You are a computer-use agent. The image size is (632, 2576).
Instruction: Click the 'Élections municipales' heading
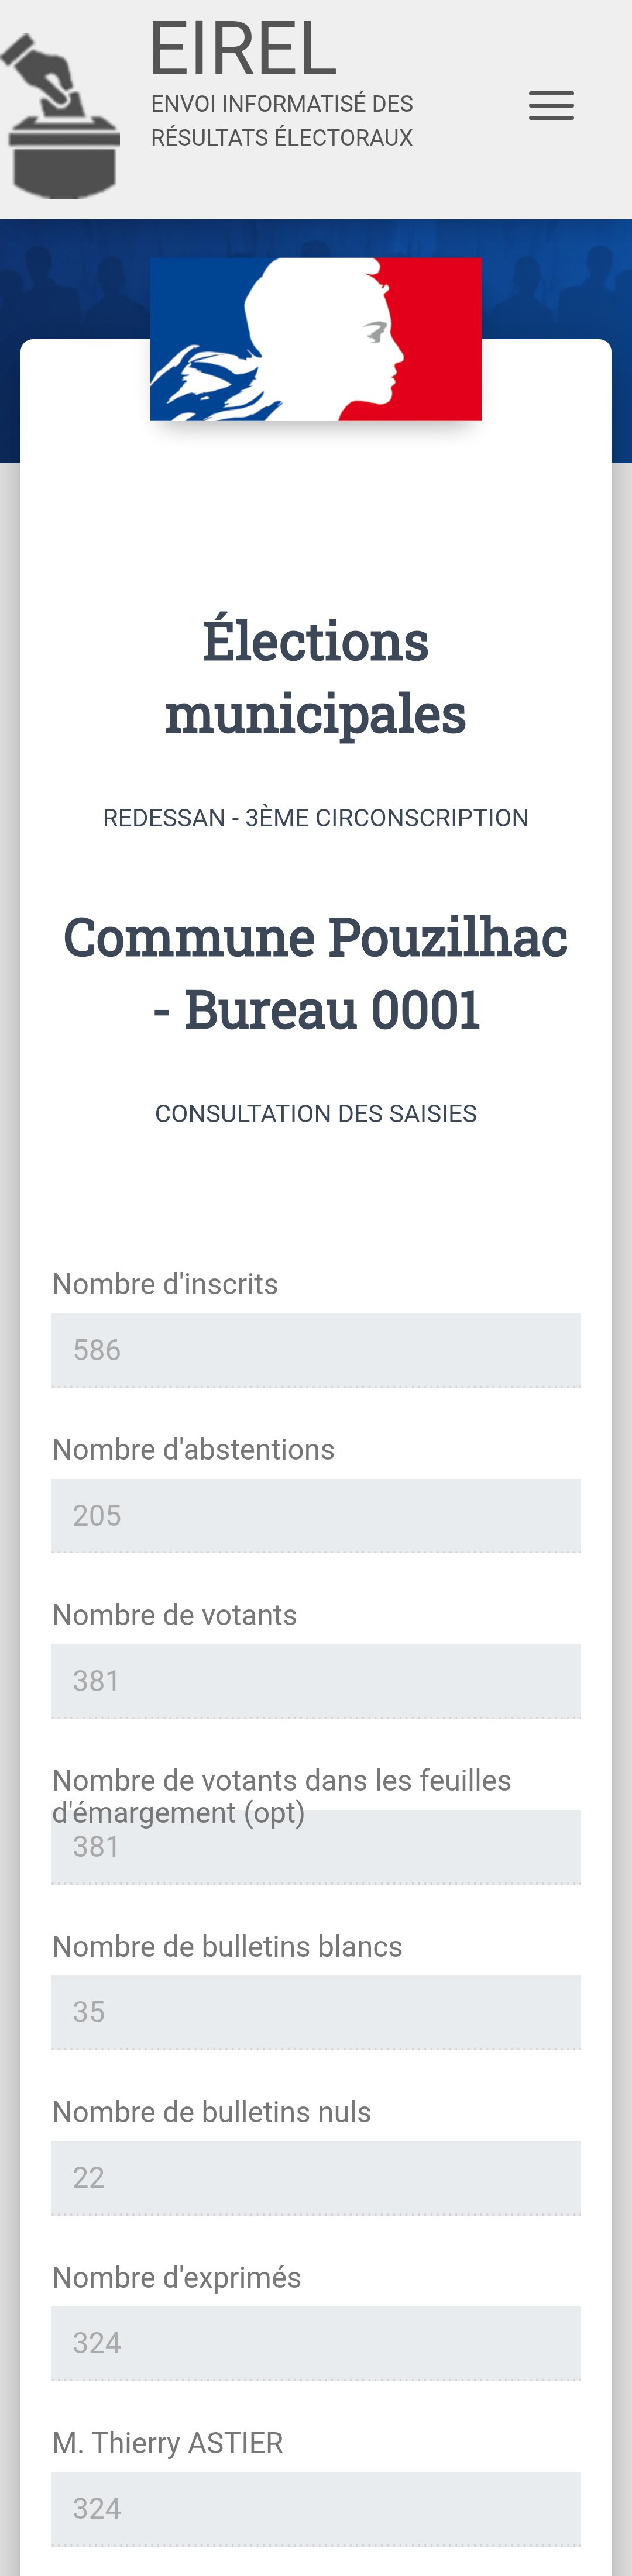pos(316,677)
